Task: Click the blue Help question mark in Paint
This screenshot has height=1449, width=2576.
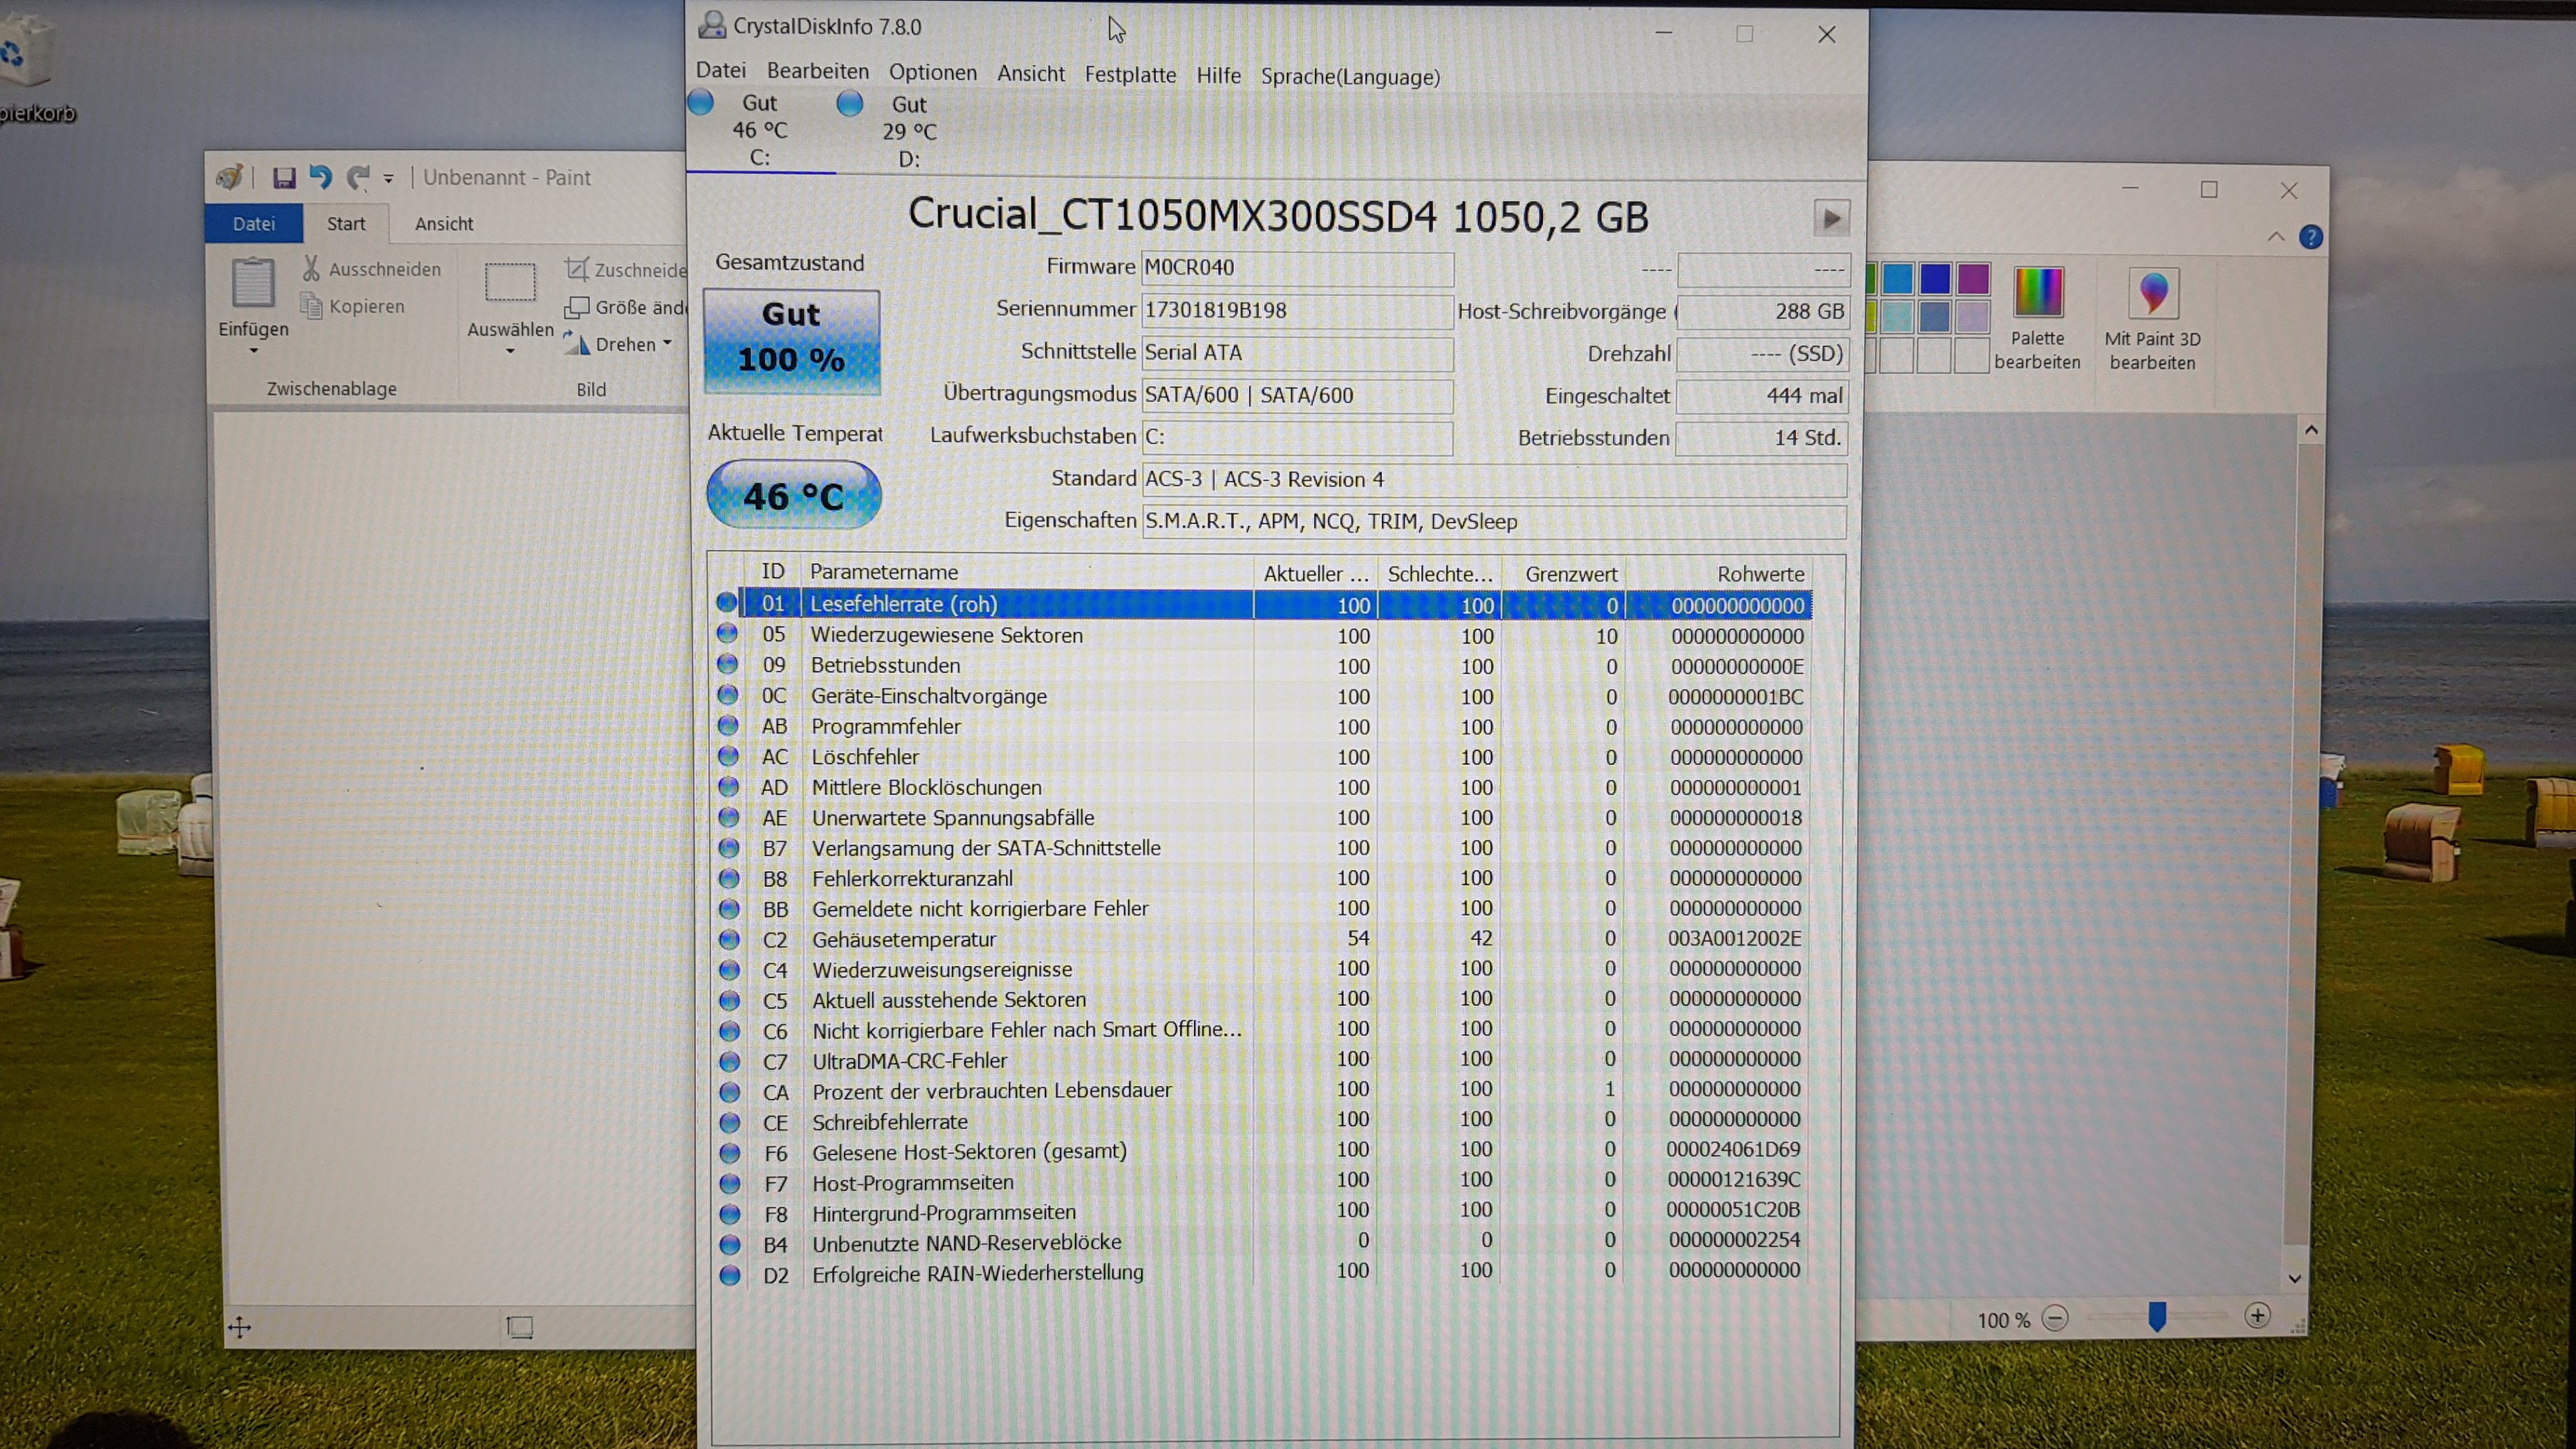Action: pos(2311,237)
